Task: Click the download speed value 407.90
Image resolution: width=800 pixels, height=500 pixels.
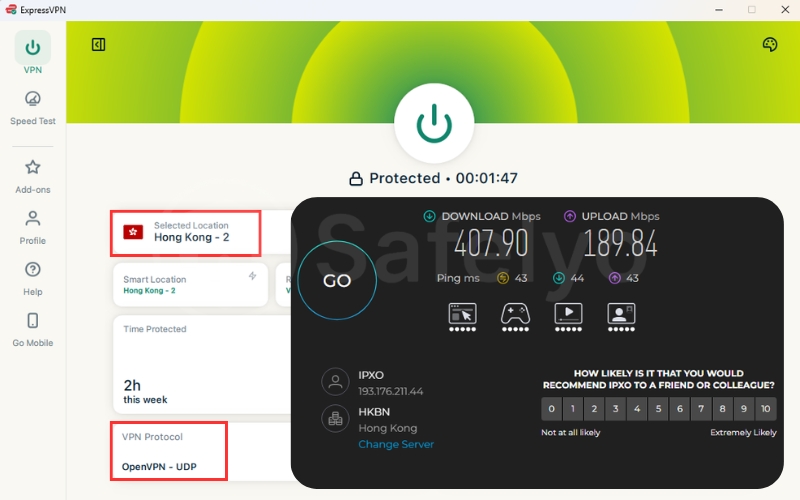Action: click(491, 243)
